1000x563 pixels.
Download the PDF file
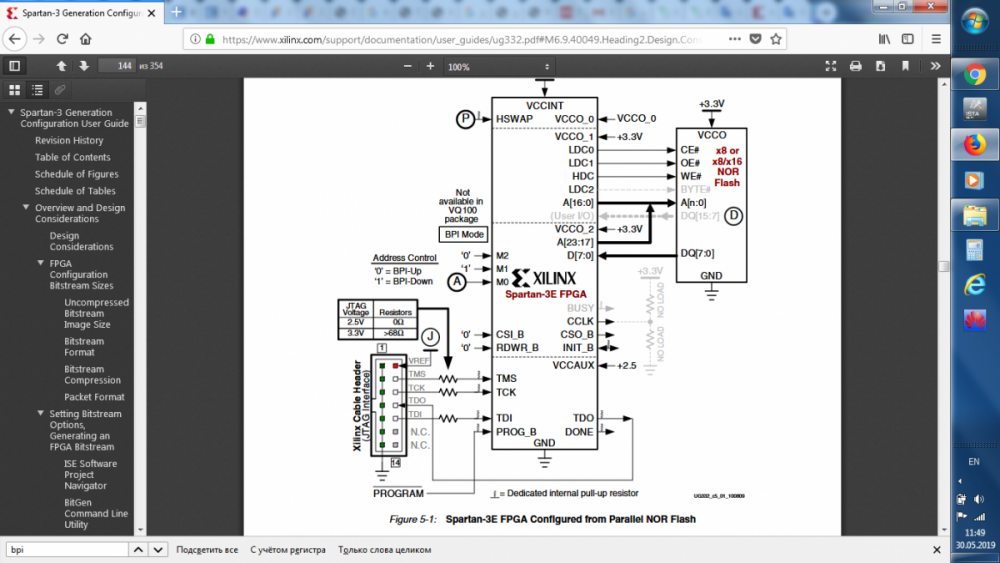tap(880, 66)
